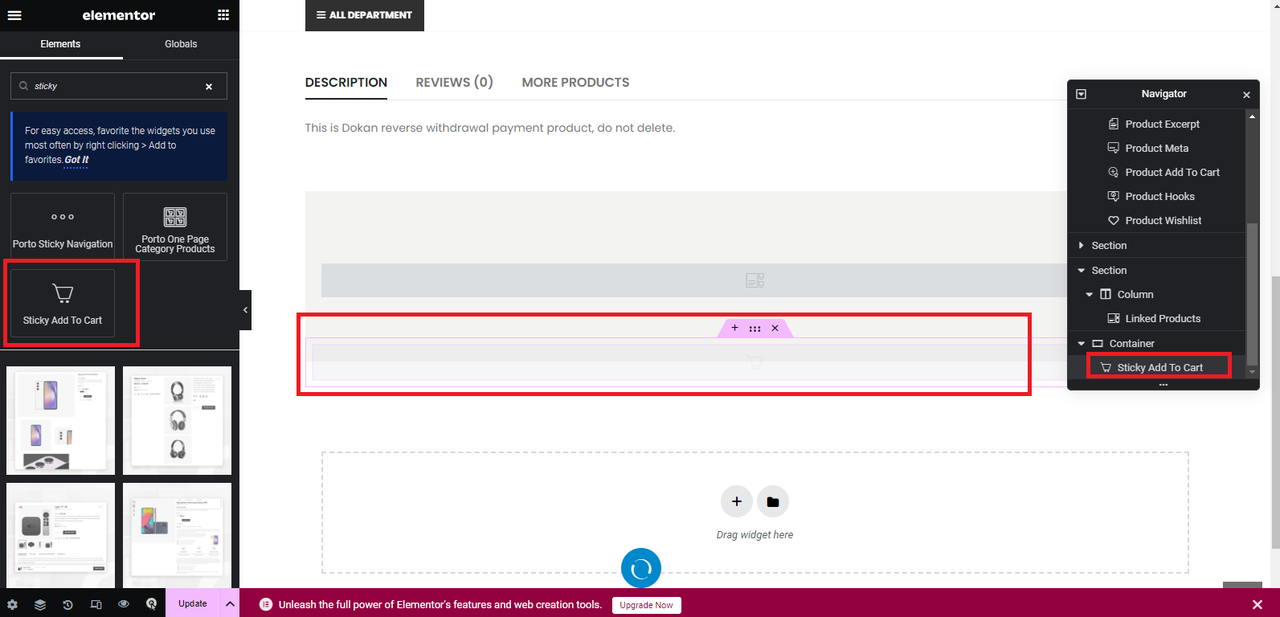Open the REVIEWS (0) product tab
1280x617 pixels.
tap(454, 82)
